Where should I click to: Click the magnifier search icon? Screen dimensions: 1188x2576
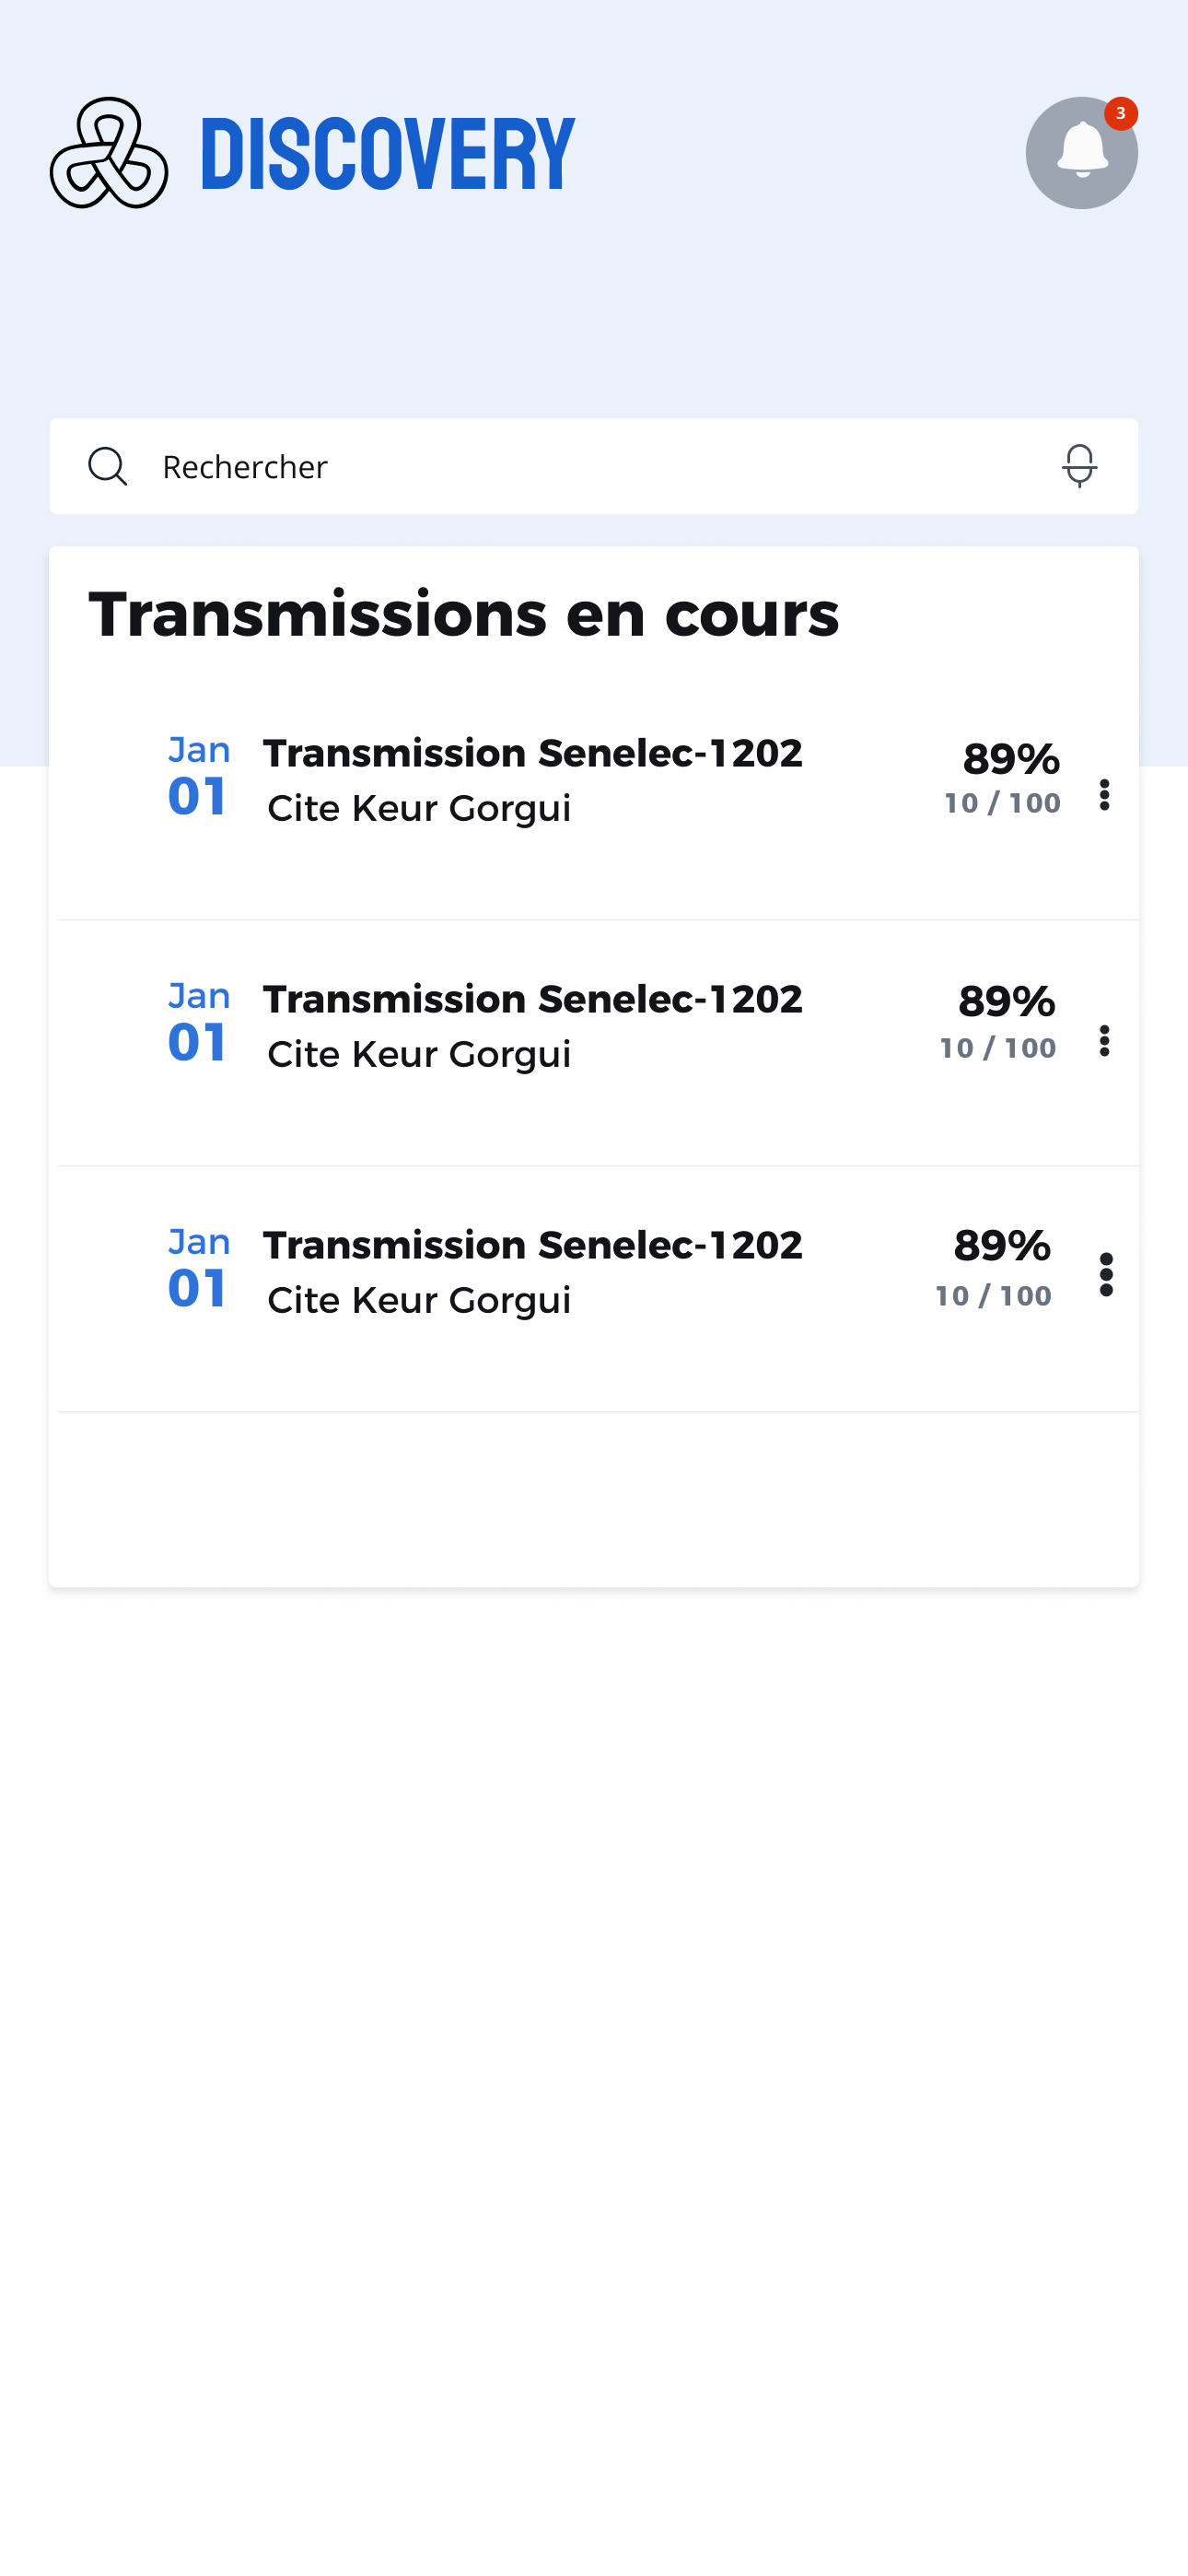107,466
